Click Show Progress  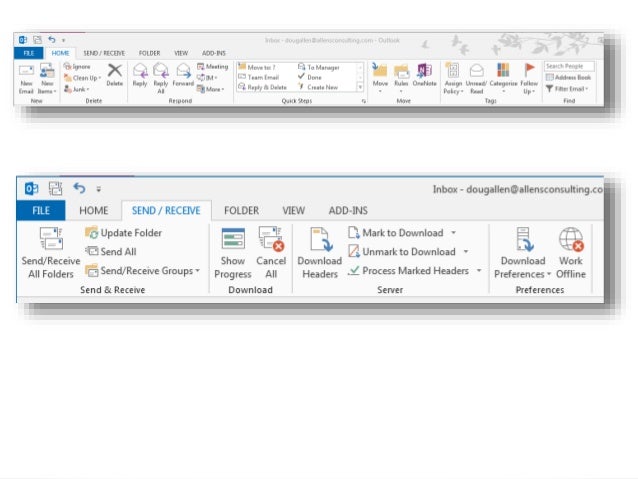(x=233, y=253)
